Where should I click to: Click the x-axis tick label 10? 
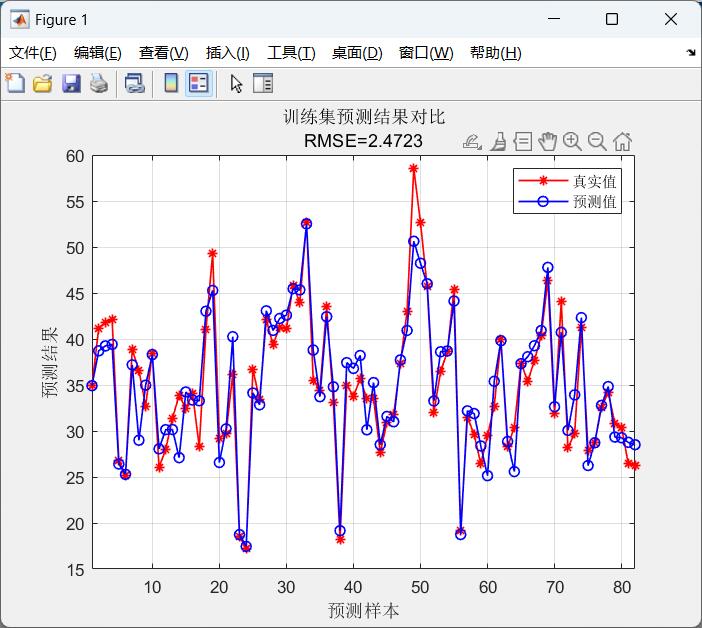[152, 587]
